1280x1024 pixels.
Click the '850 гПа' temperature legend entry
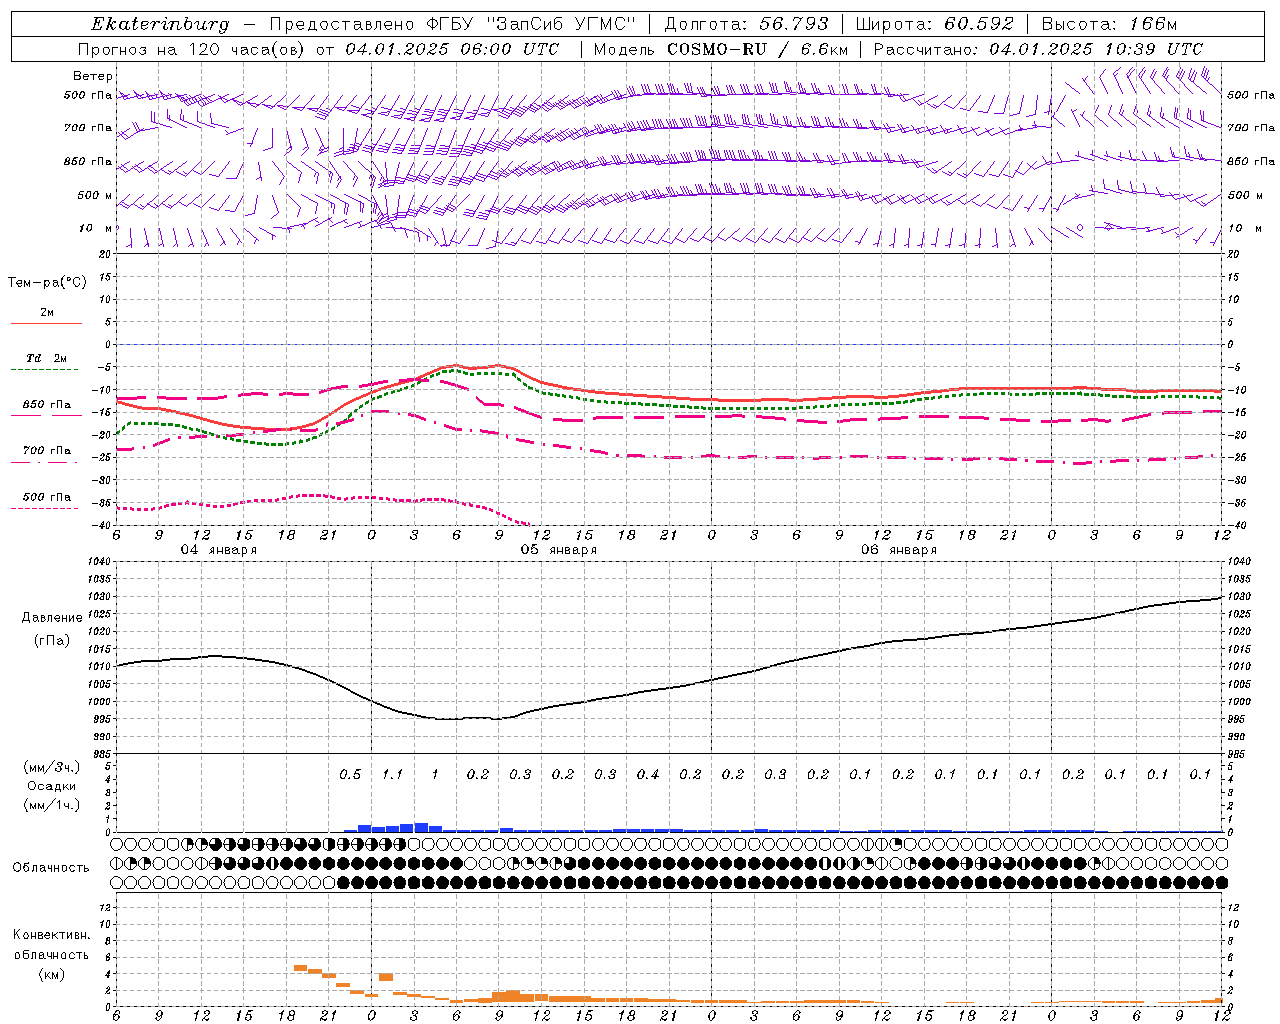pos(47,405)
